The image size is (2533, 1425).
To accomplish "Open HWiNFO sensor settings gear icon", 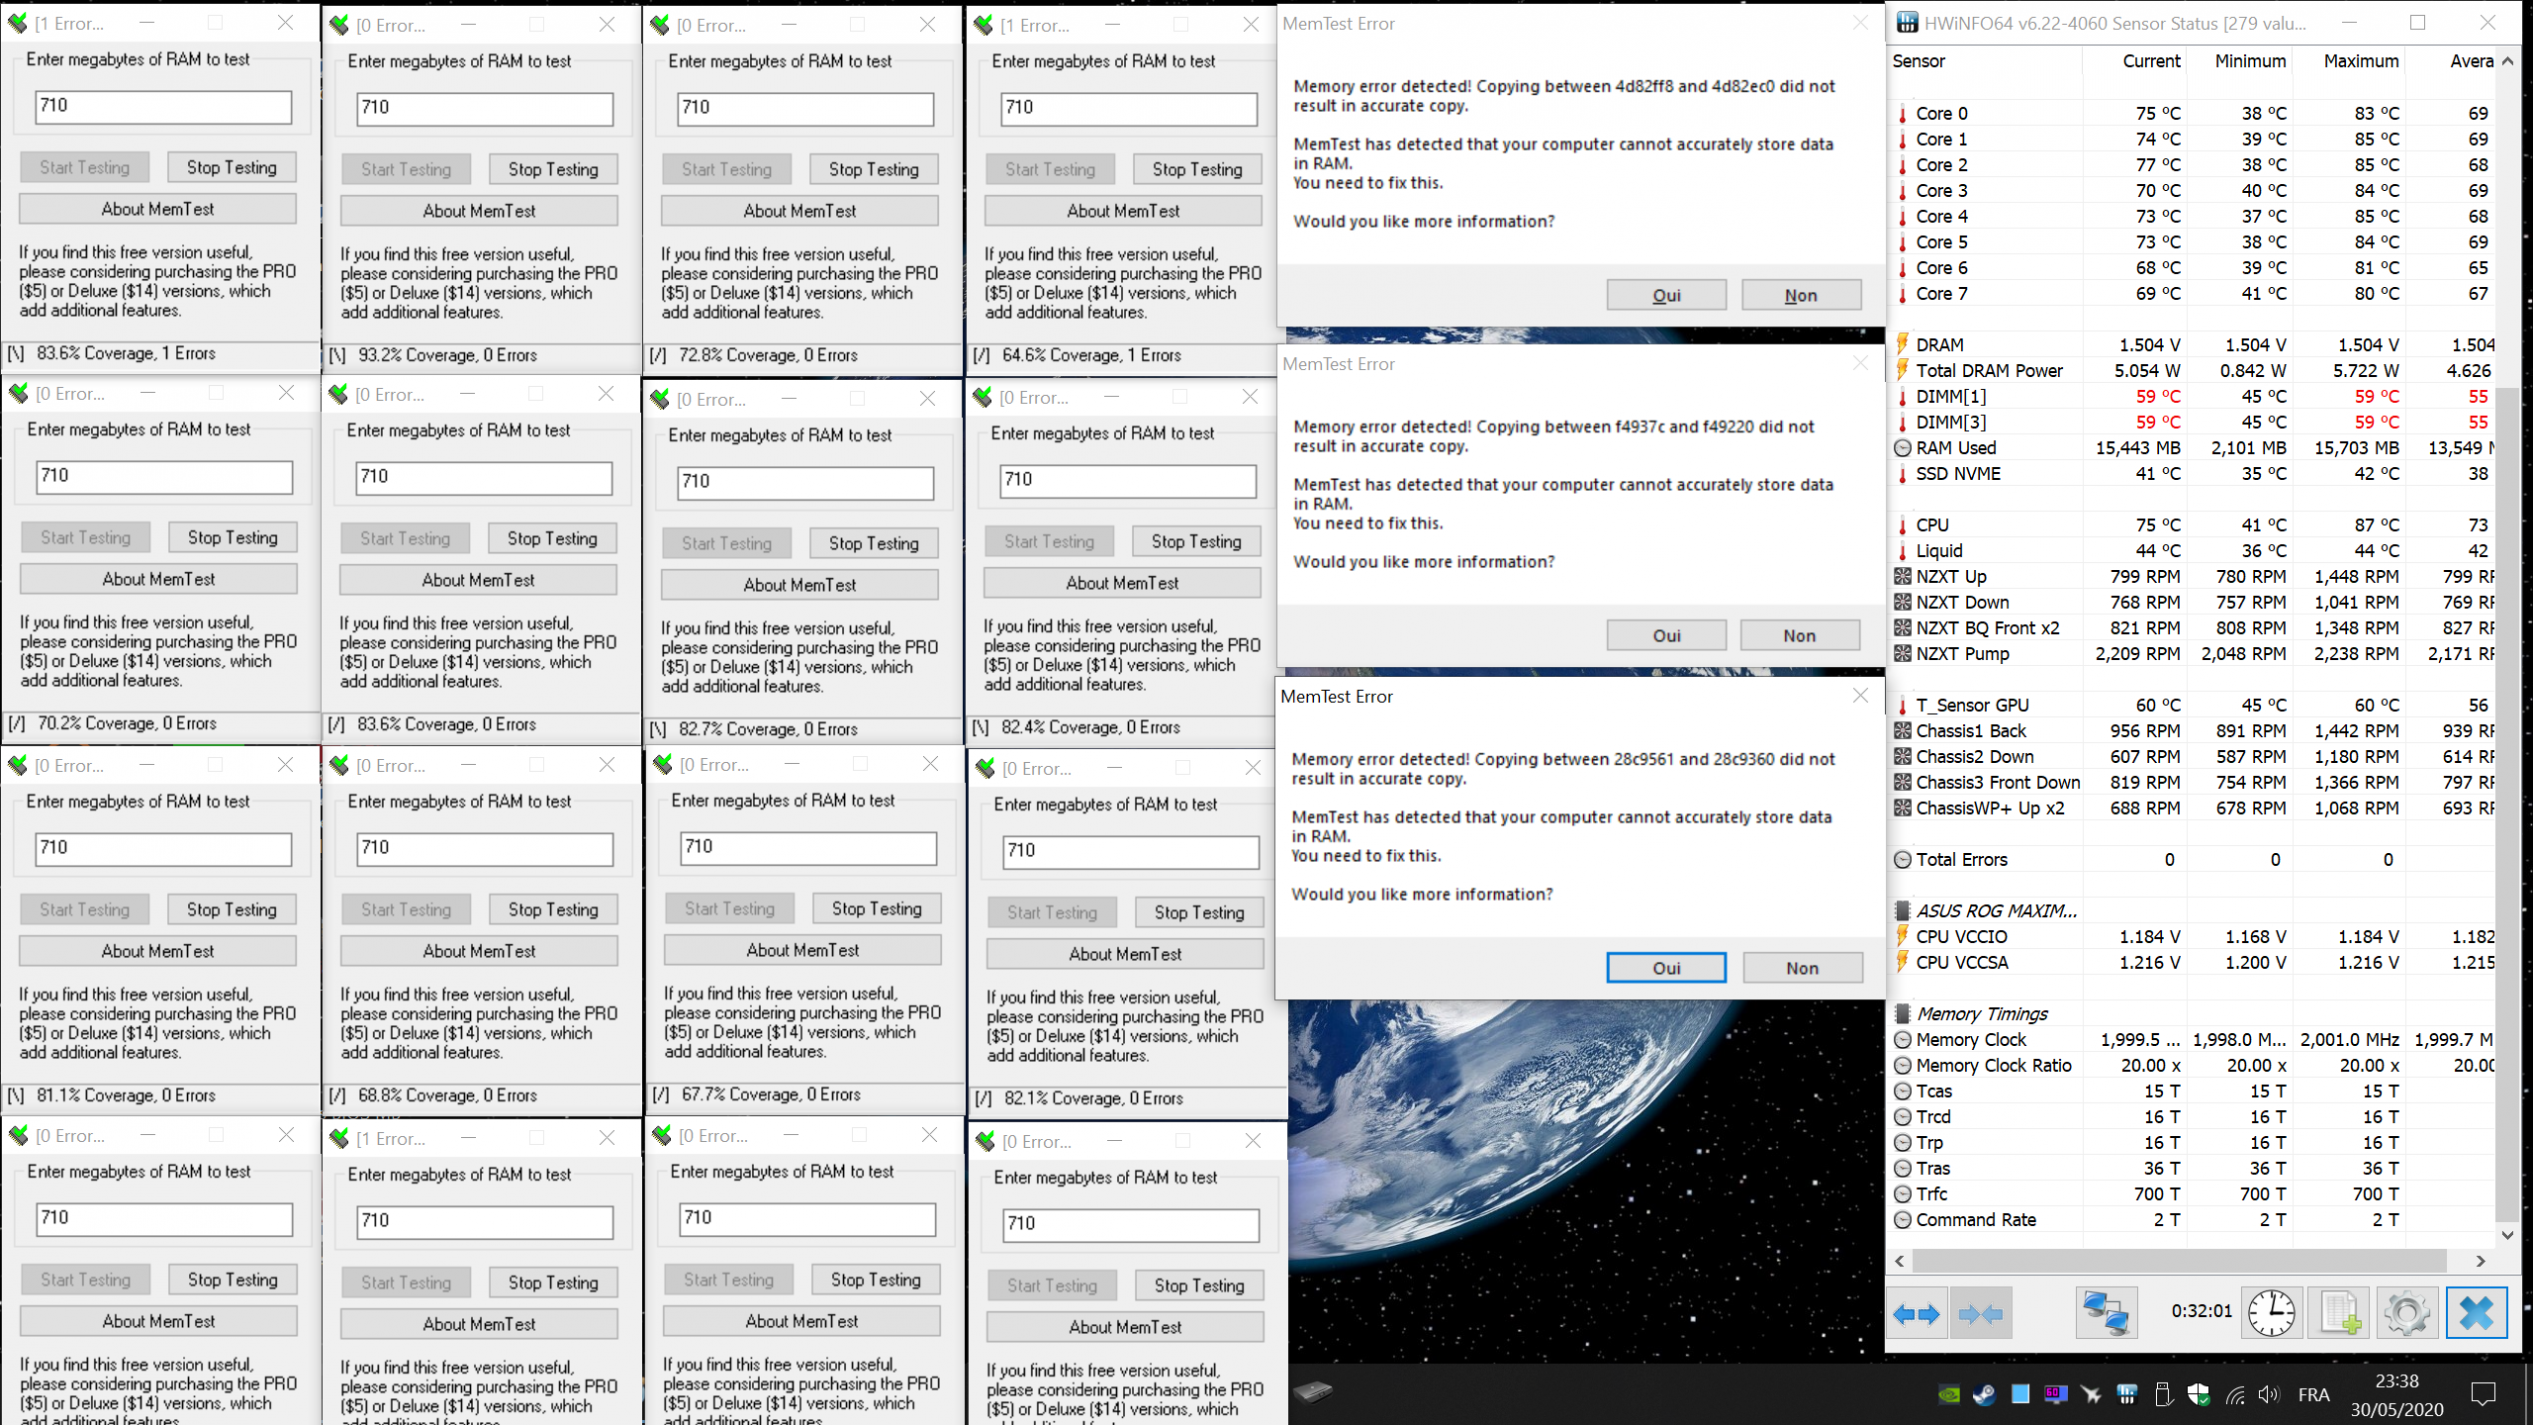I will click(2407, 1313).
